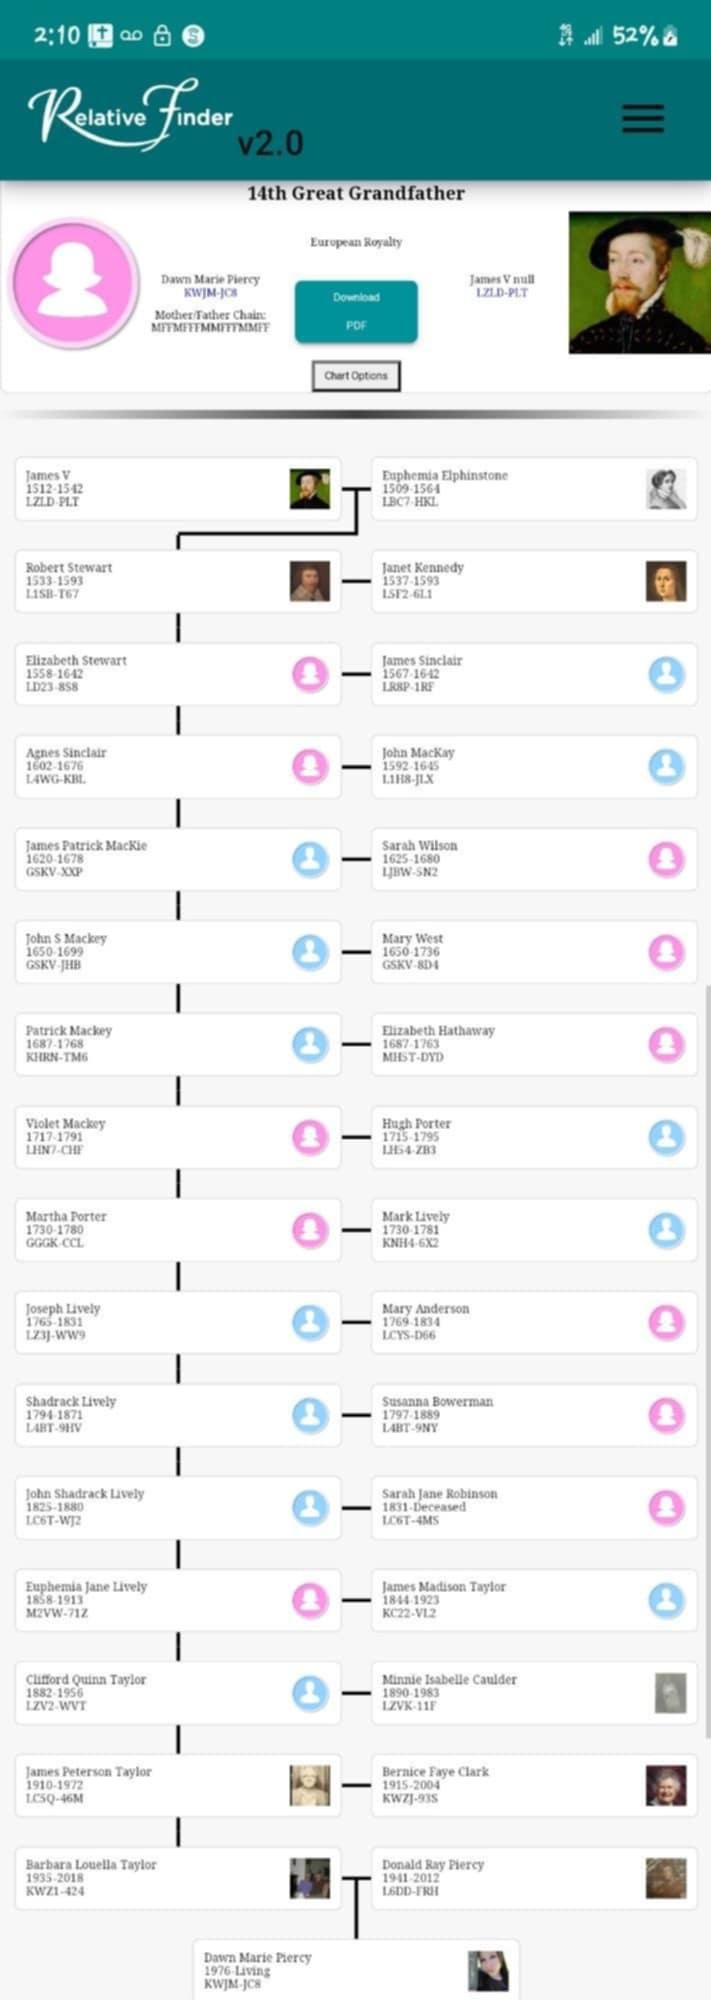Viewport: 711px width, 2000px height.
Task: Tap the battery indicator in status bar
Action: point(670,36)
